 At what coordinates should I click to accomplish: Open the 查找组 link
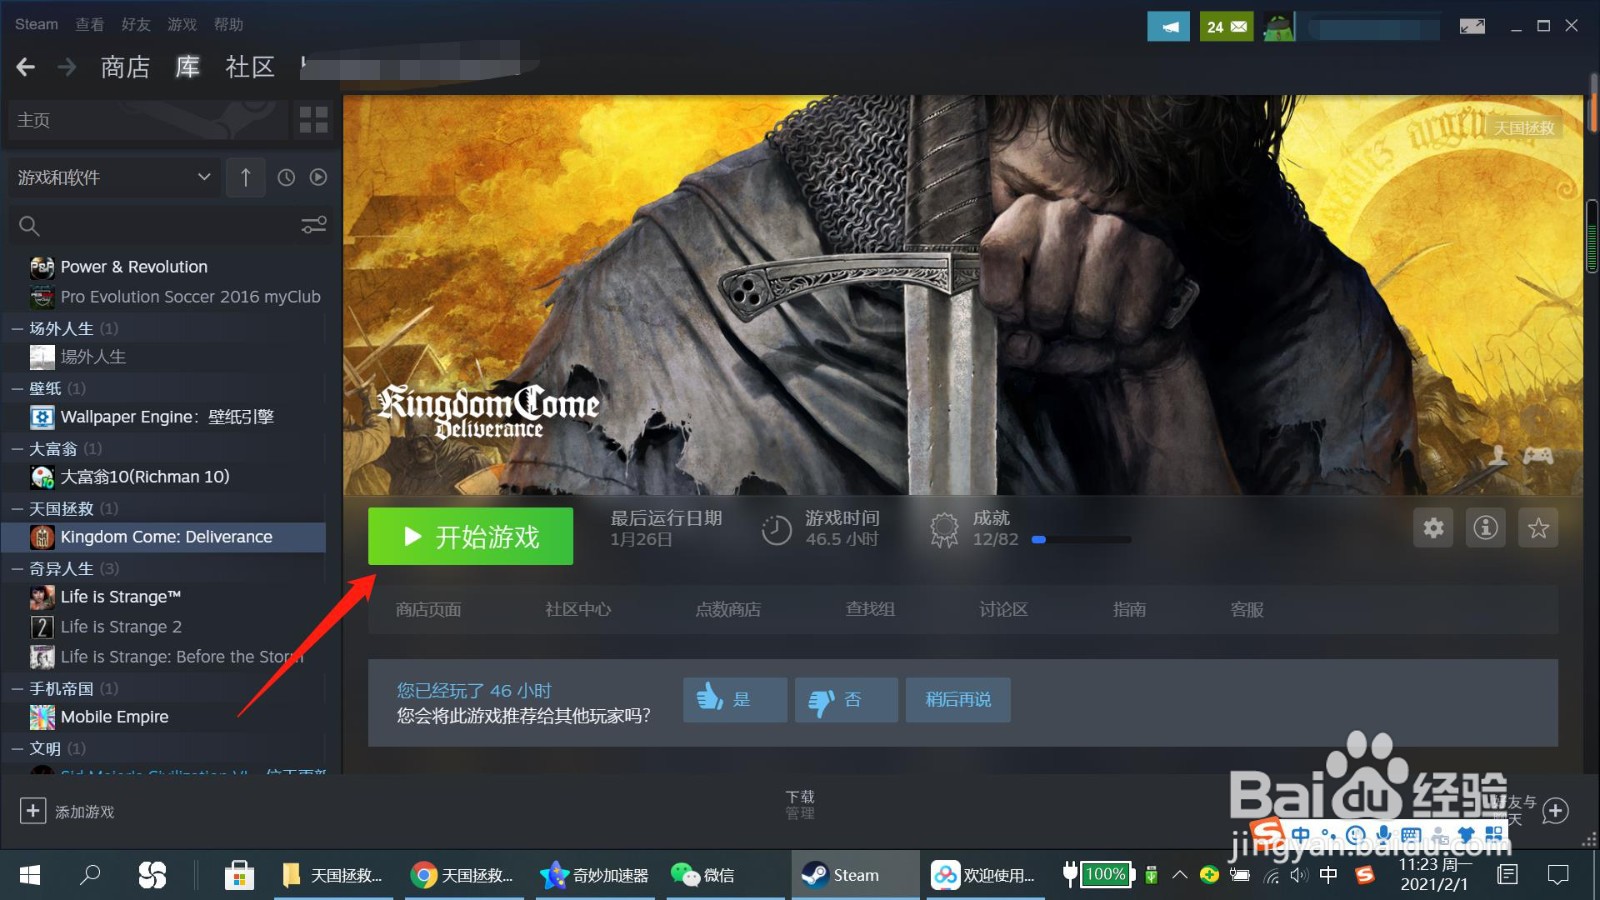click(x=870, y=609)
